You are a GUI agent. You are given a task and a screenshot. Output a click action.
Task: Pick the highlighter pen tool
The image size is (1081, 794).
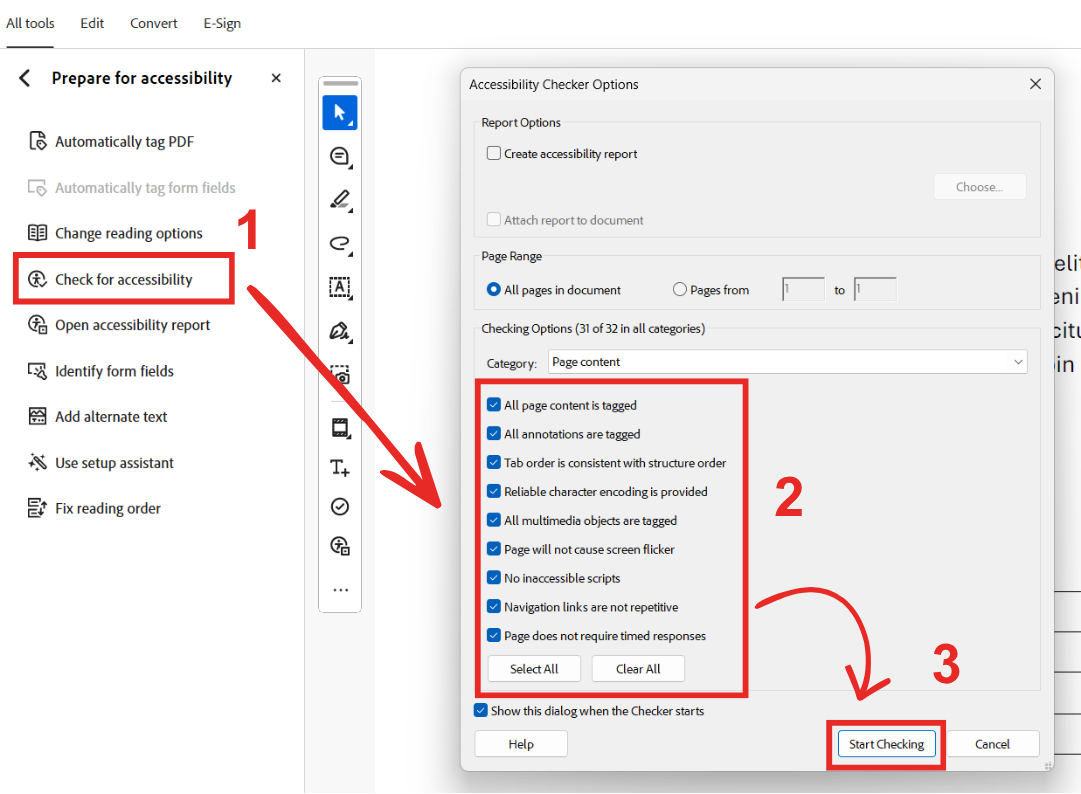(340, 200)
